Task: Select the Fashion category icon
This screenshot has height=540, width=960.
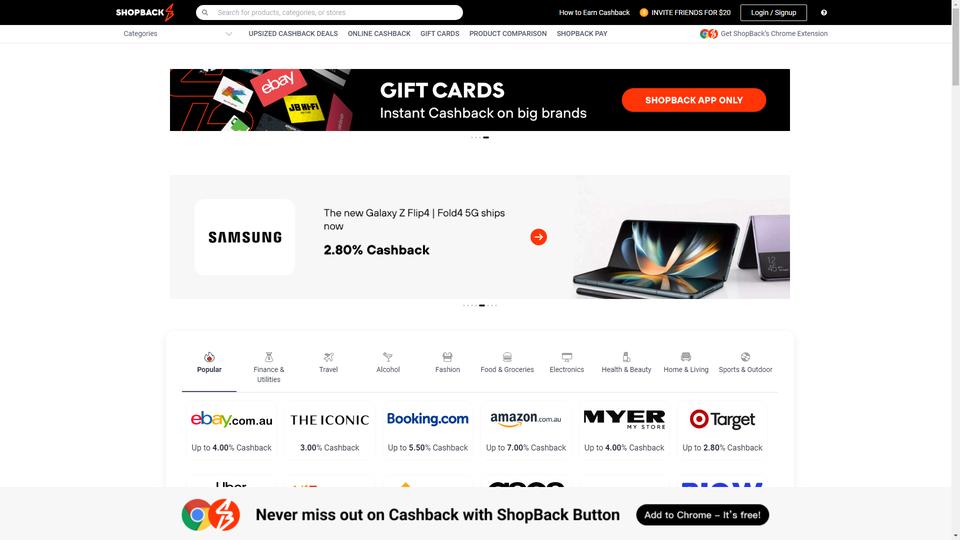Action: [448, 357]
